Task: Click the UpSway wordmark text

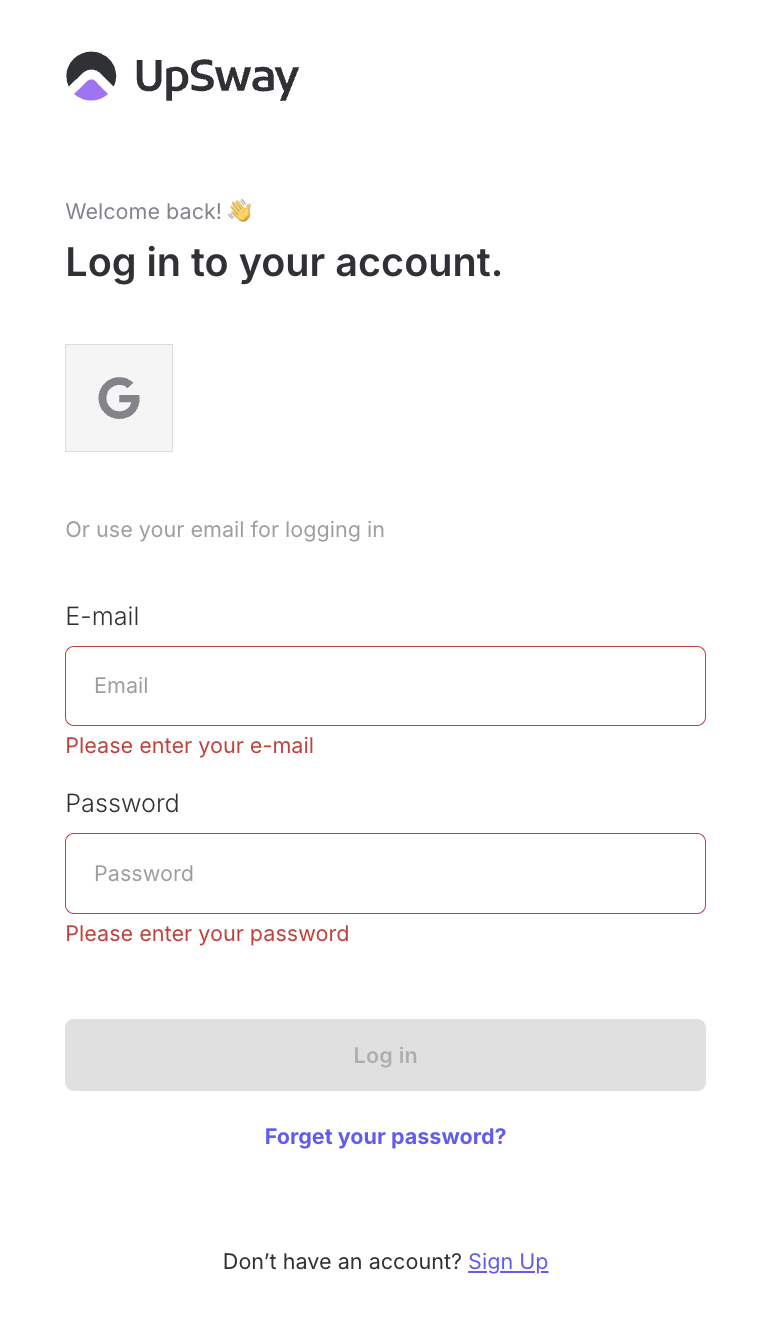Action: click(x=217, y=78)
